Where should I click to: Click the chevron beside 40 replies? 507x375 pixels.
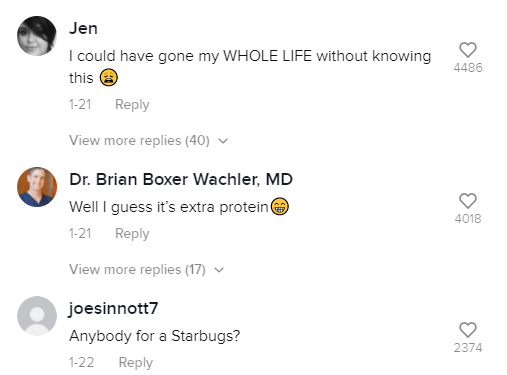point(223,141)
